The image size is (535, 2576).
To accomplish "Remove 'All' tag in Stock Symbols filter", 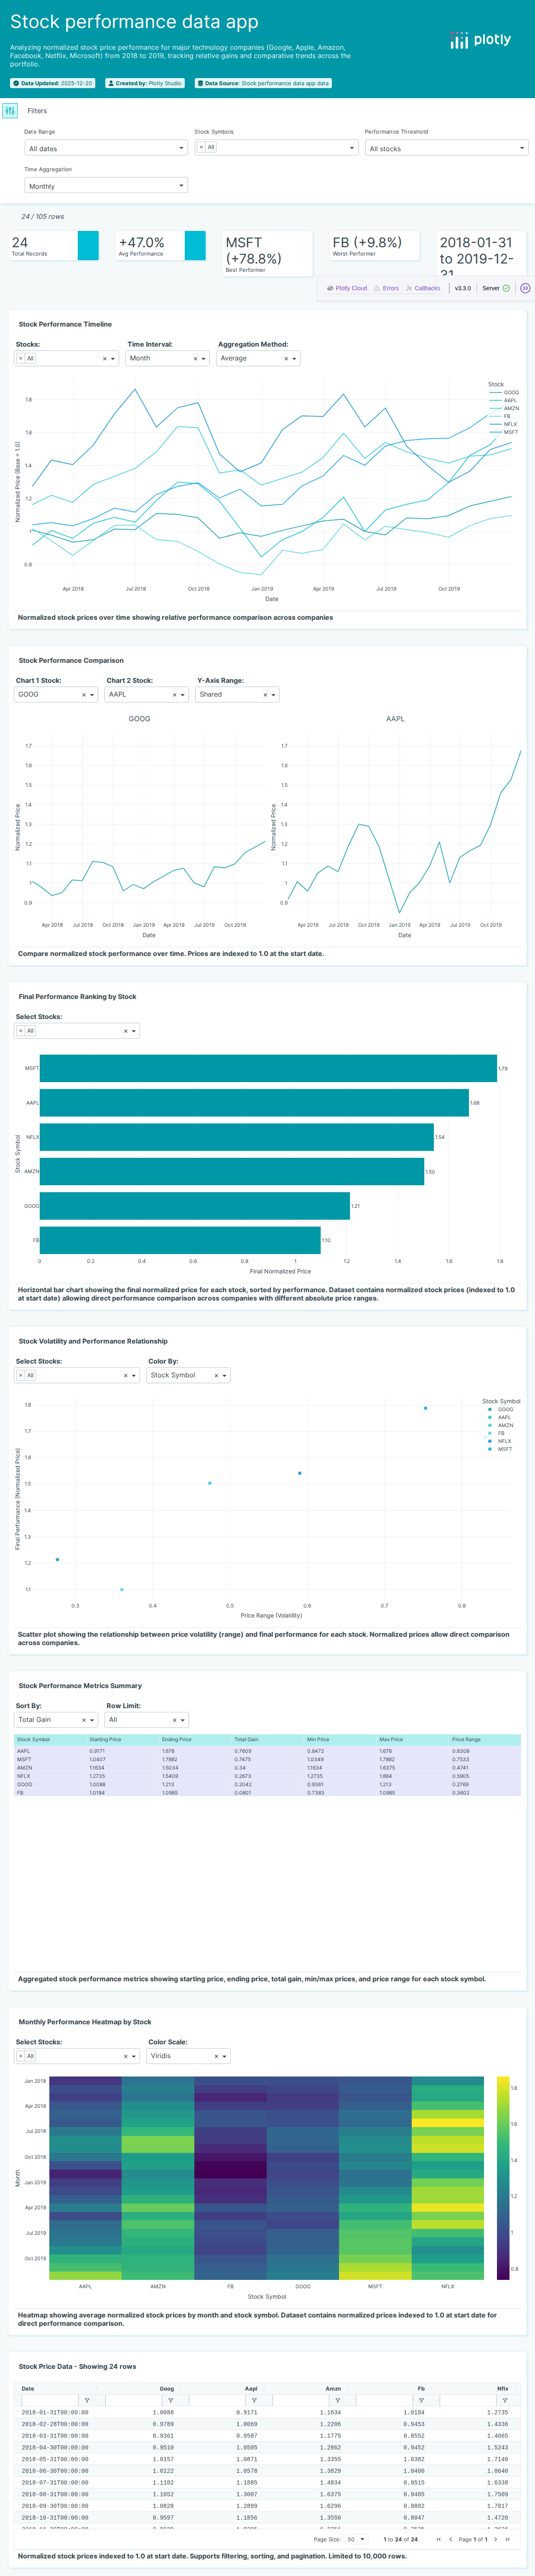I will (201, 147).
